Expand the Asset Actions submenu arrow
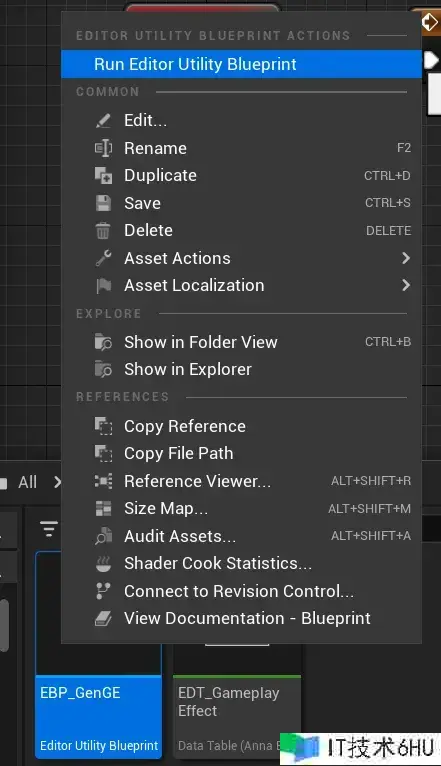441x766 pixels. (x=405, y=258)
